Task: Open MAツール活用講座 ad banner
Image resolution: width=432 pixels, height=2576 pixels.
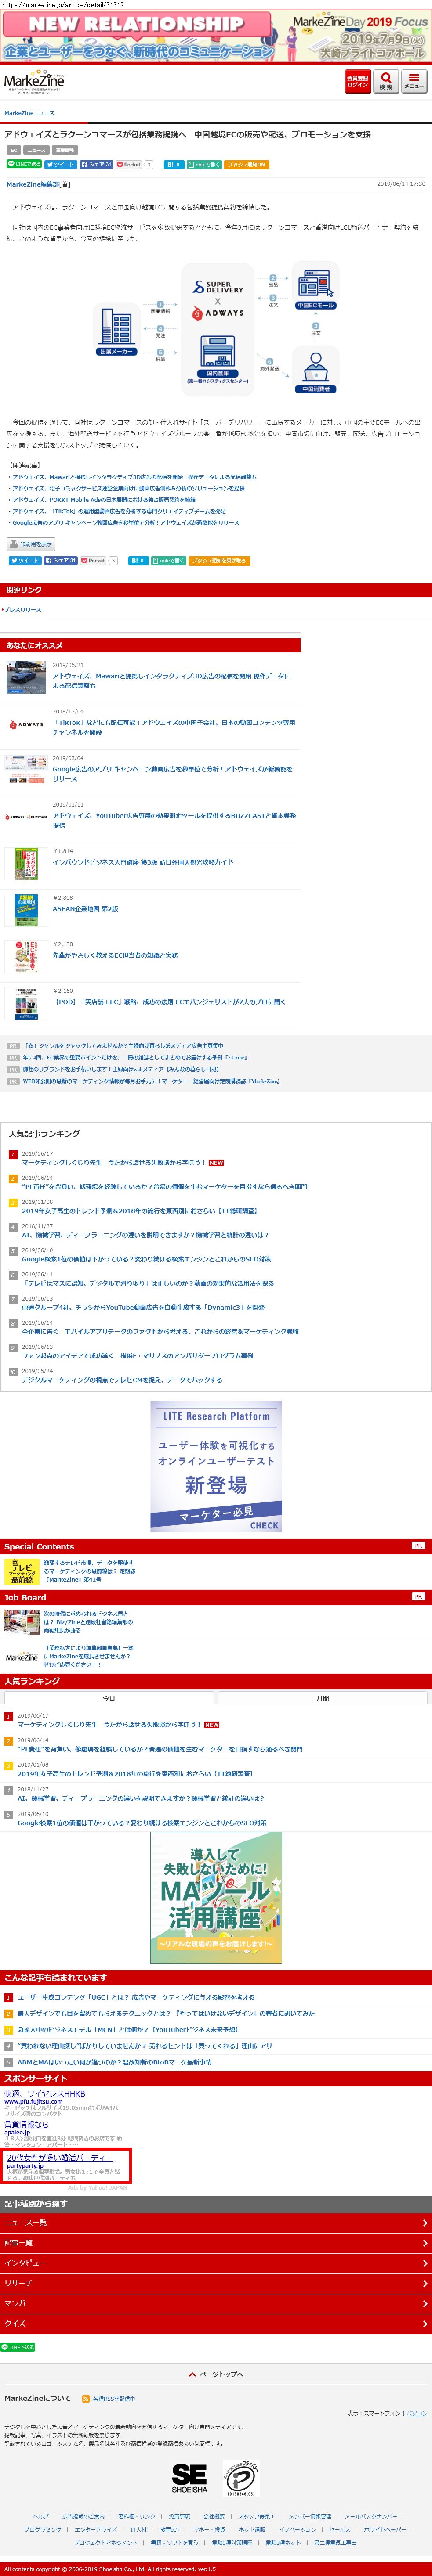Action: point(216,1899)
